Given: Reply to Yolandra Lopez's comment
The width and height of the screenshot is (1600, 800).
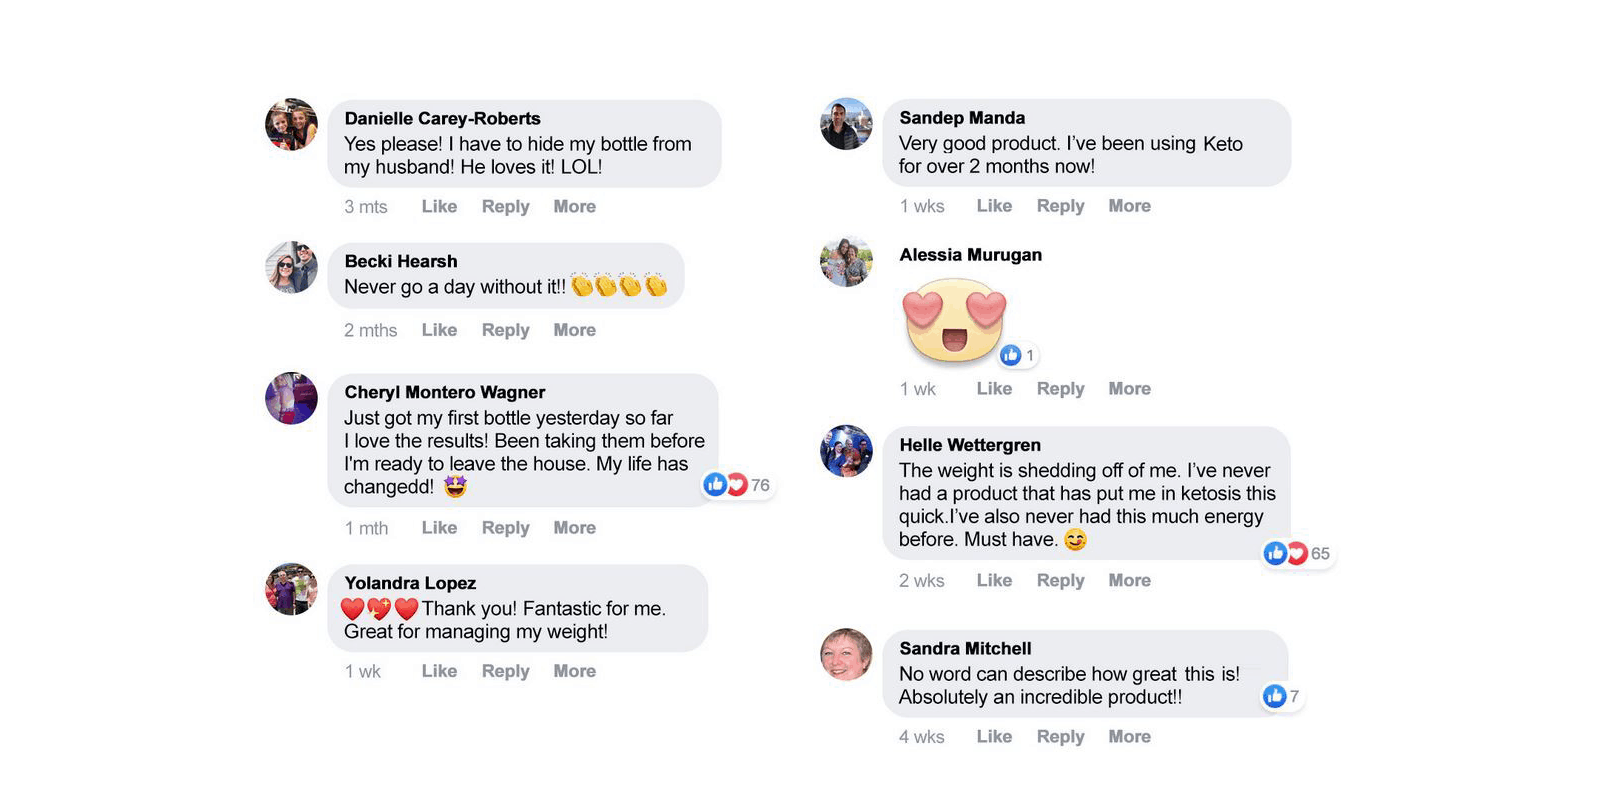Looking at the screenshot, I should click(x=505, y=671).
